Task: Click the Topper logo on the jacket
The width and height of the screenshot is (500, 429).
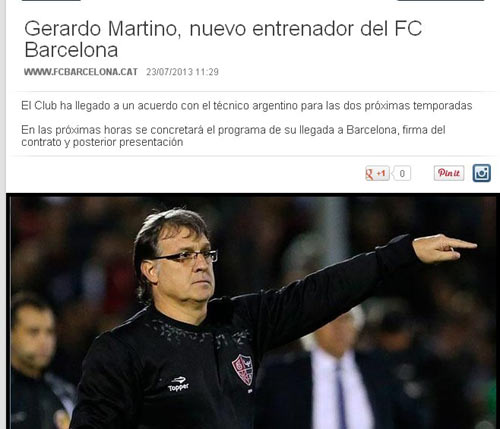Action: click(x=178, y=384)
